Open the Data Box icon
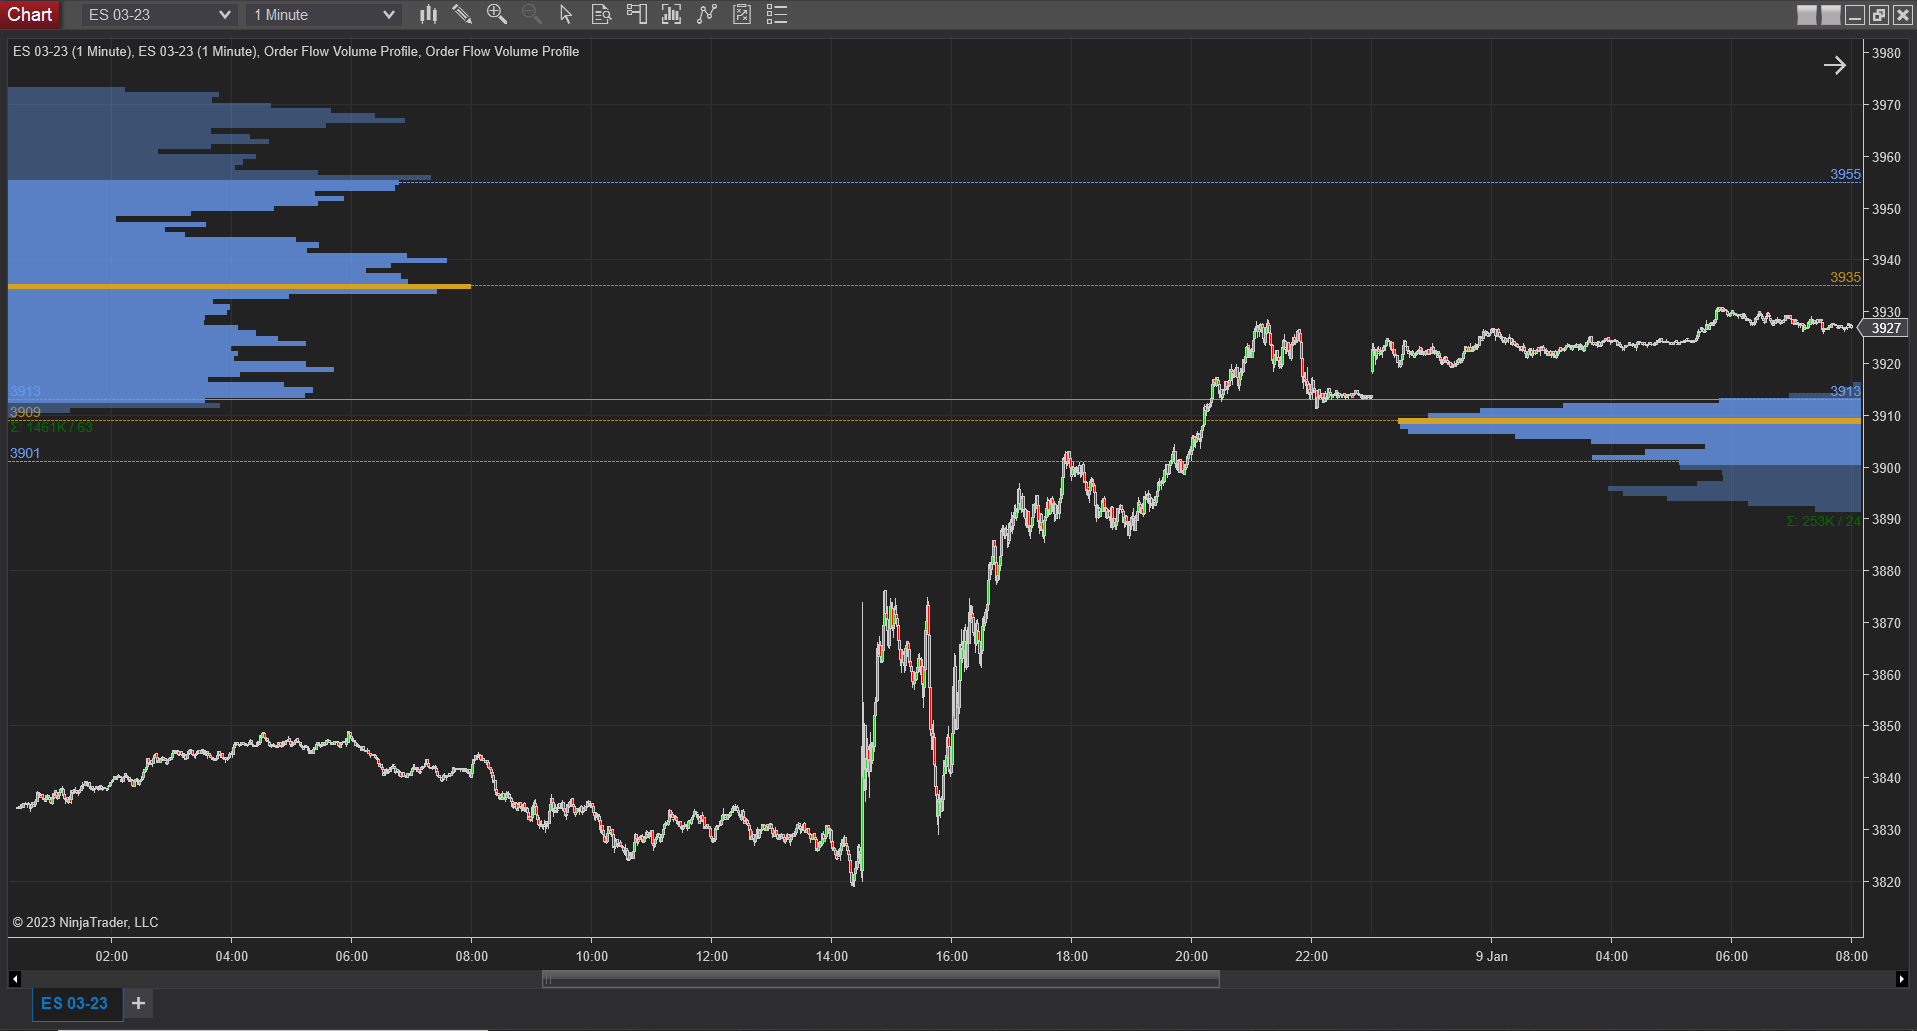The image size is (1917, 1031). 601,14
